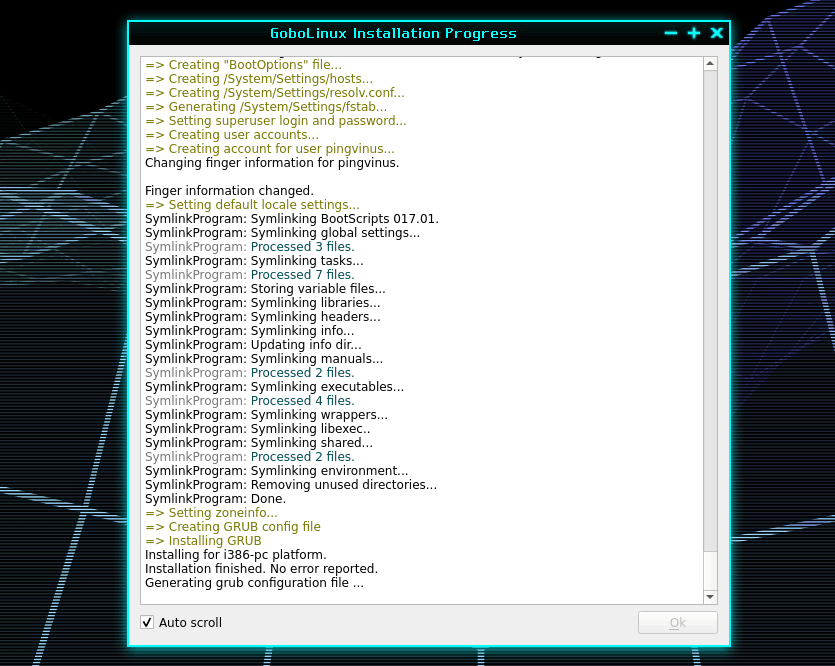
Task: Click Installing for i386-pc platform line
Action: pos(236,555)
